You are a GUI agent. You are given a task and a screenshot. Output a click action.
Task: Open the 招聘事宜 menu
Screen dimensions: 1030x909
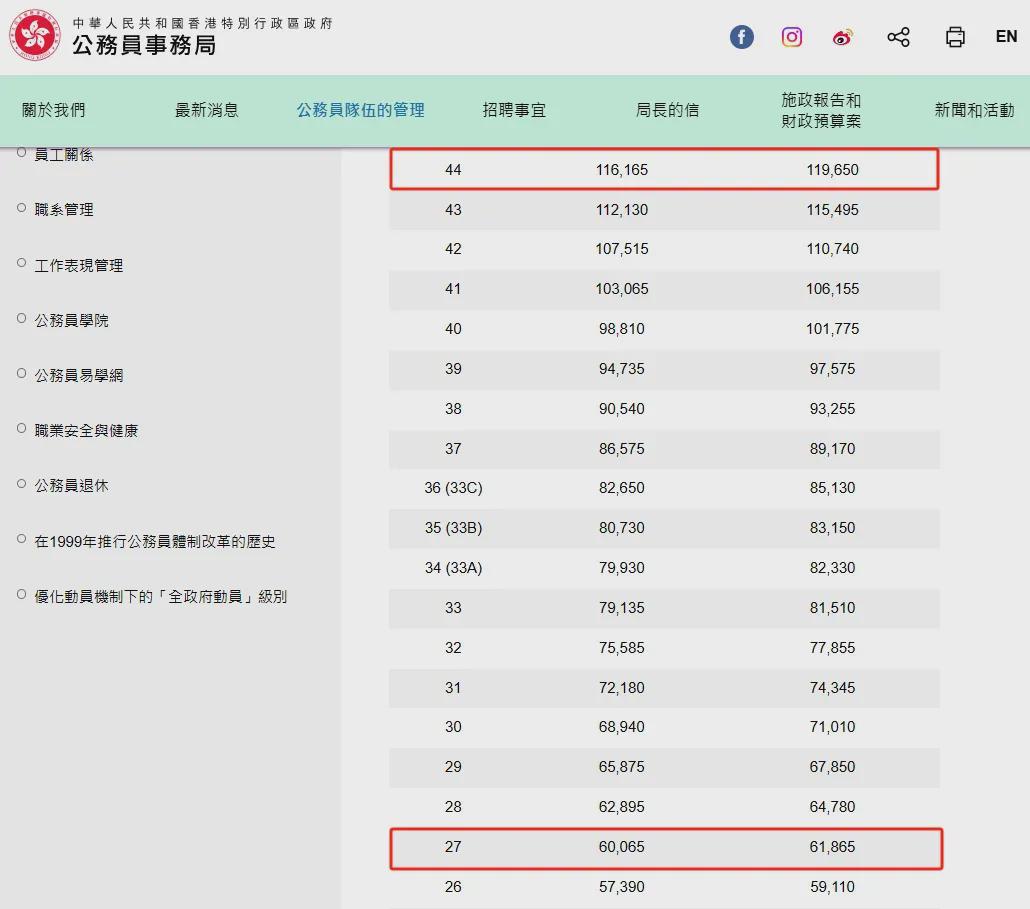tap(514, 110)
